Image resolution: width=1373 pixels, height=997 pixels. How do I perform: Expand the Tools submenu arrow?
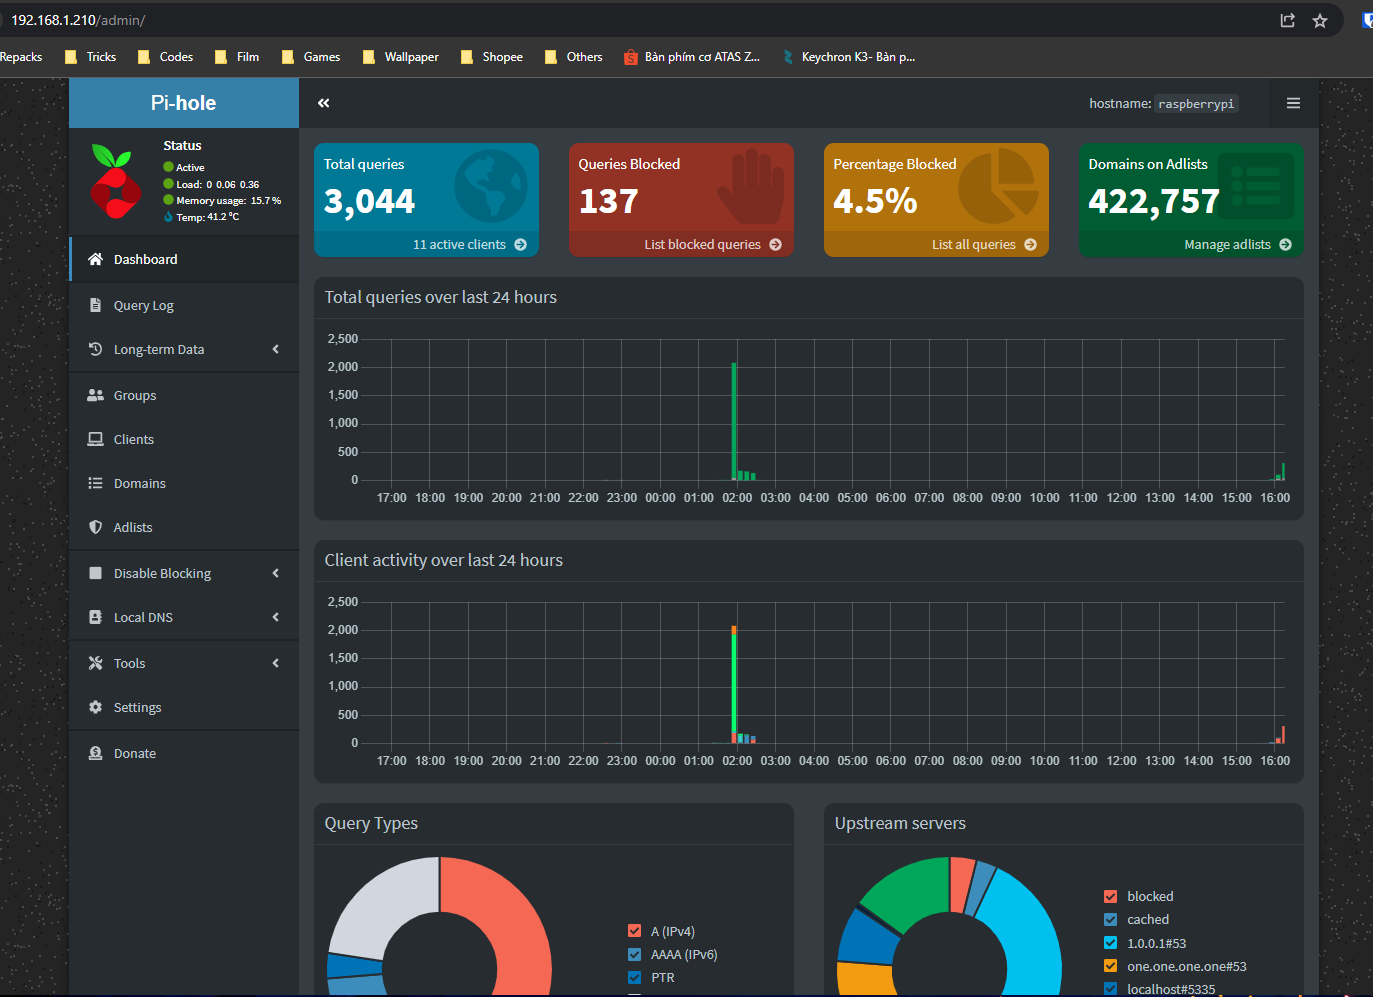pyautogui.click(x=275, y=663)
